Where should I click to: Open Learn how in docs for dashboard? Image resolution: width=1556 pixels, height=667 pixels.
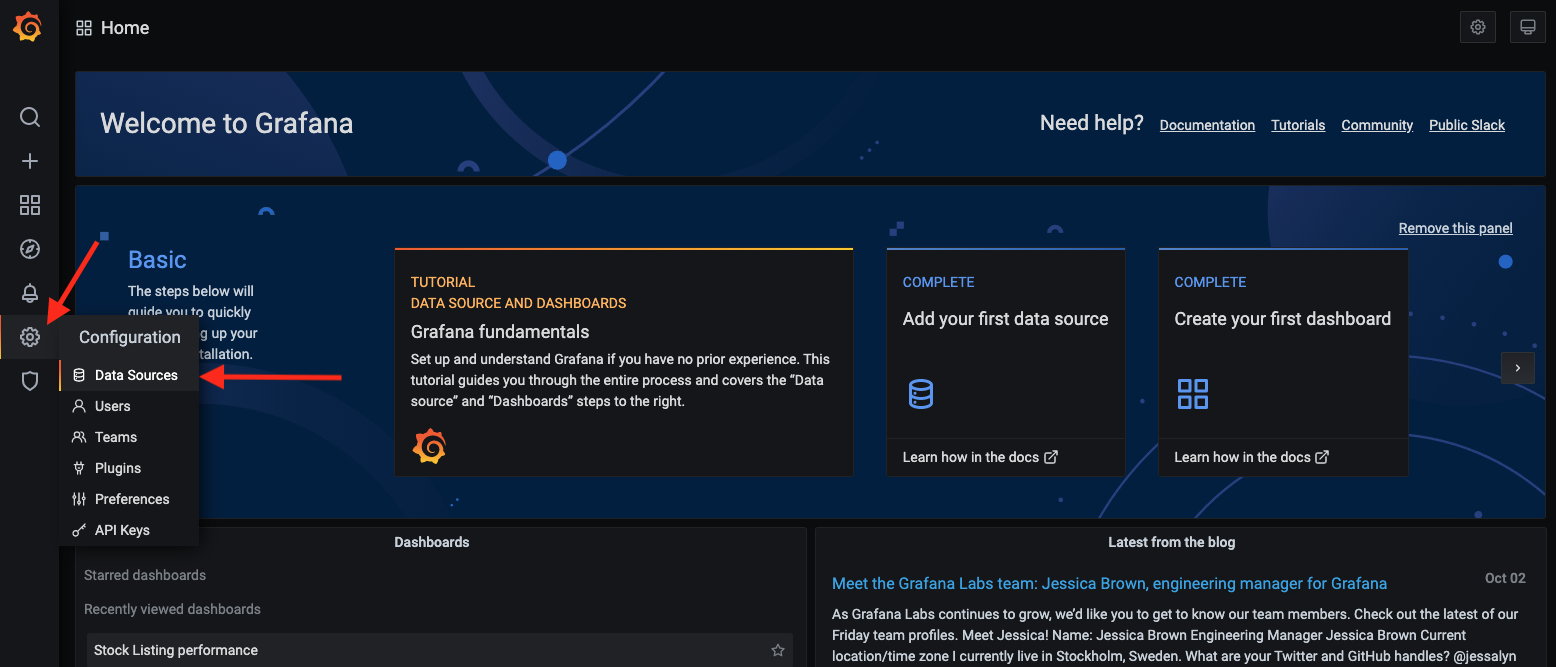tap(1251, 457)
